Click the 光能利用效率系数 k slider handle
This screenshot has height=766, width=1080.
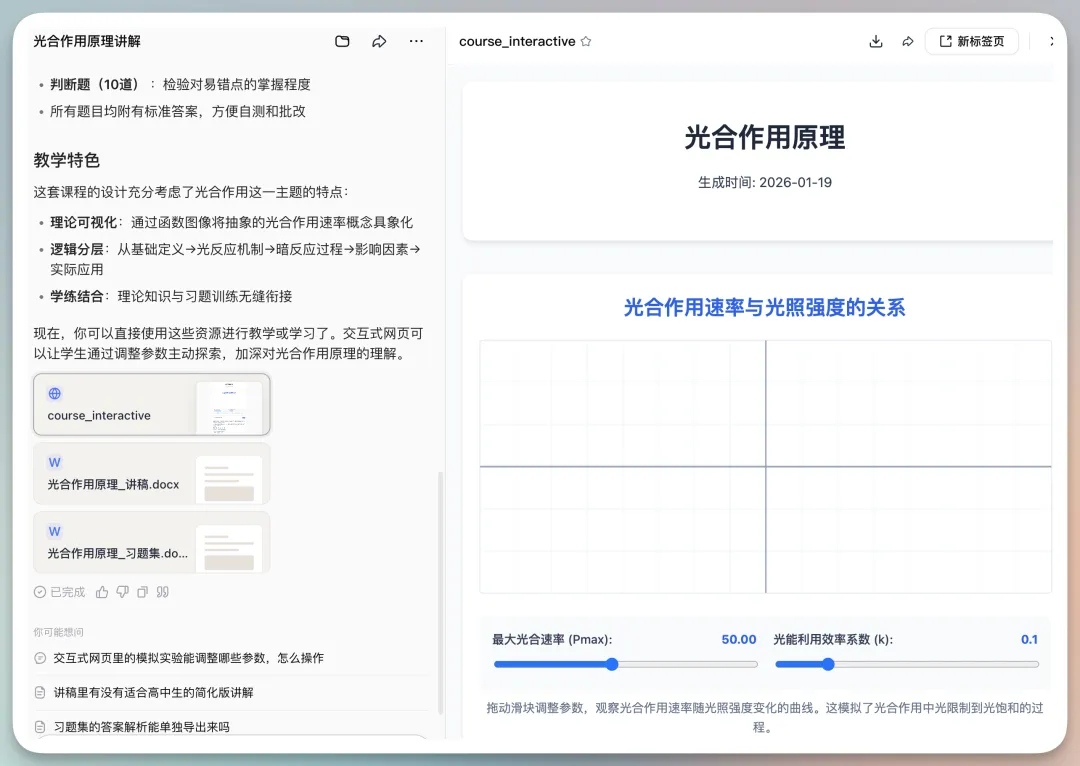click(827, 664)
